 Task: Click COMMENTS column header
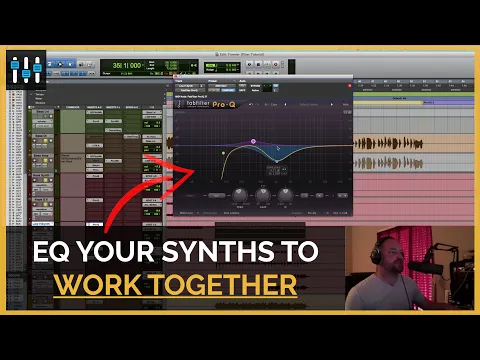[73, 107]
